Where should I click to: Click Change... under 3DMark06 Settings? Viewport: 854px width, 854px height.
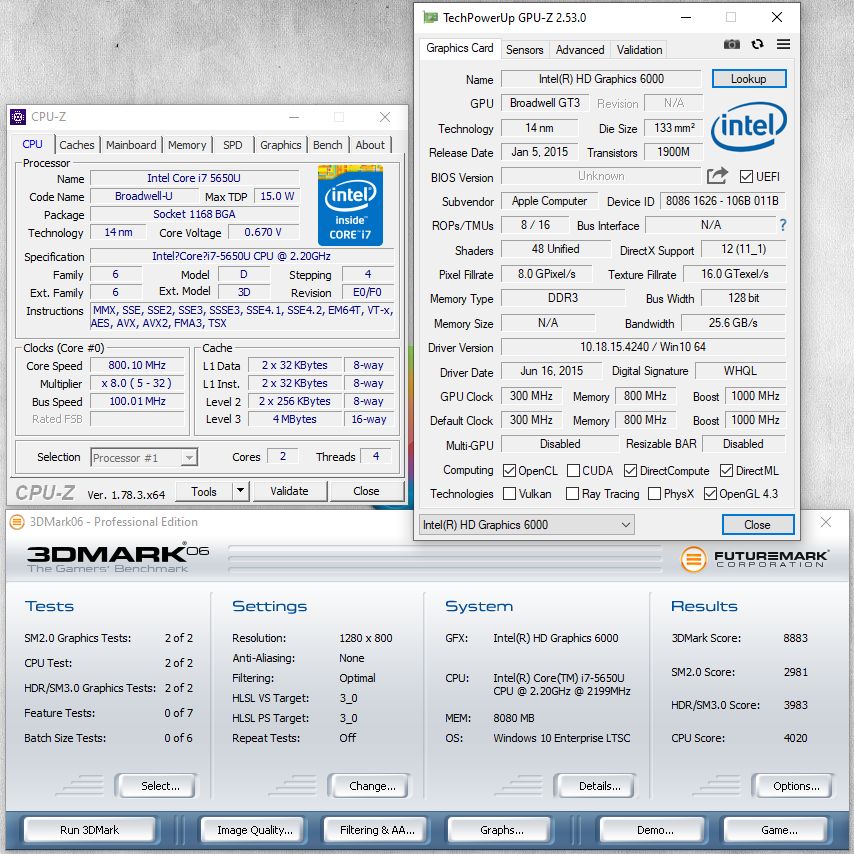[369, 786]
